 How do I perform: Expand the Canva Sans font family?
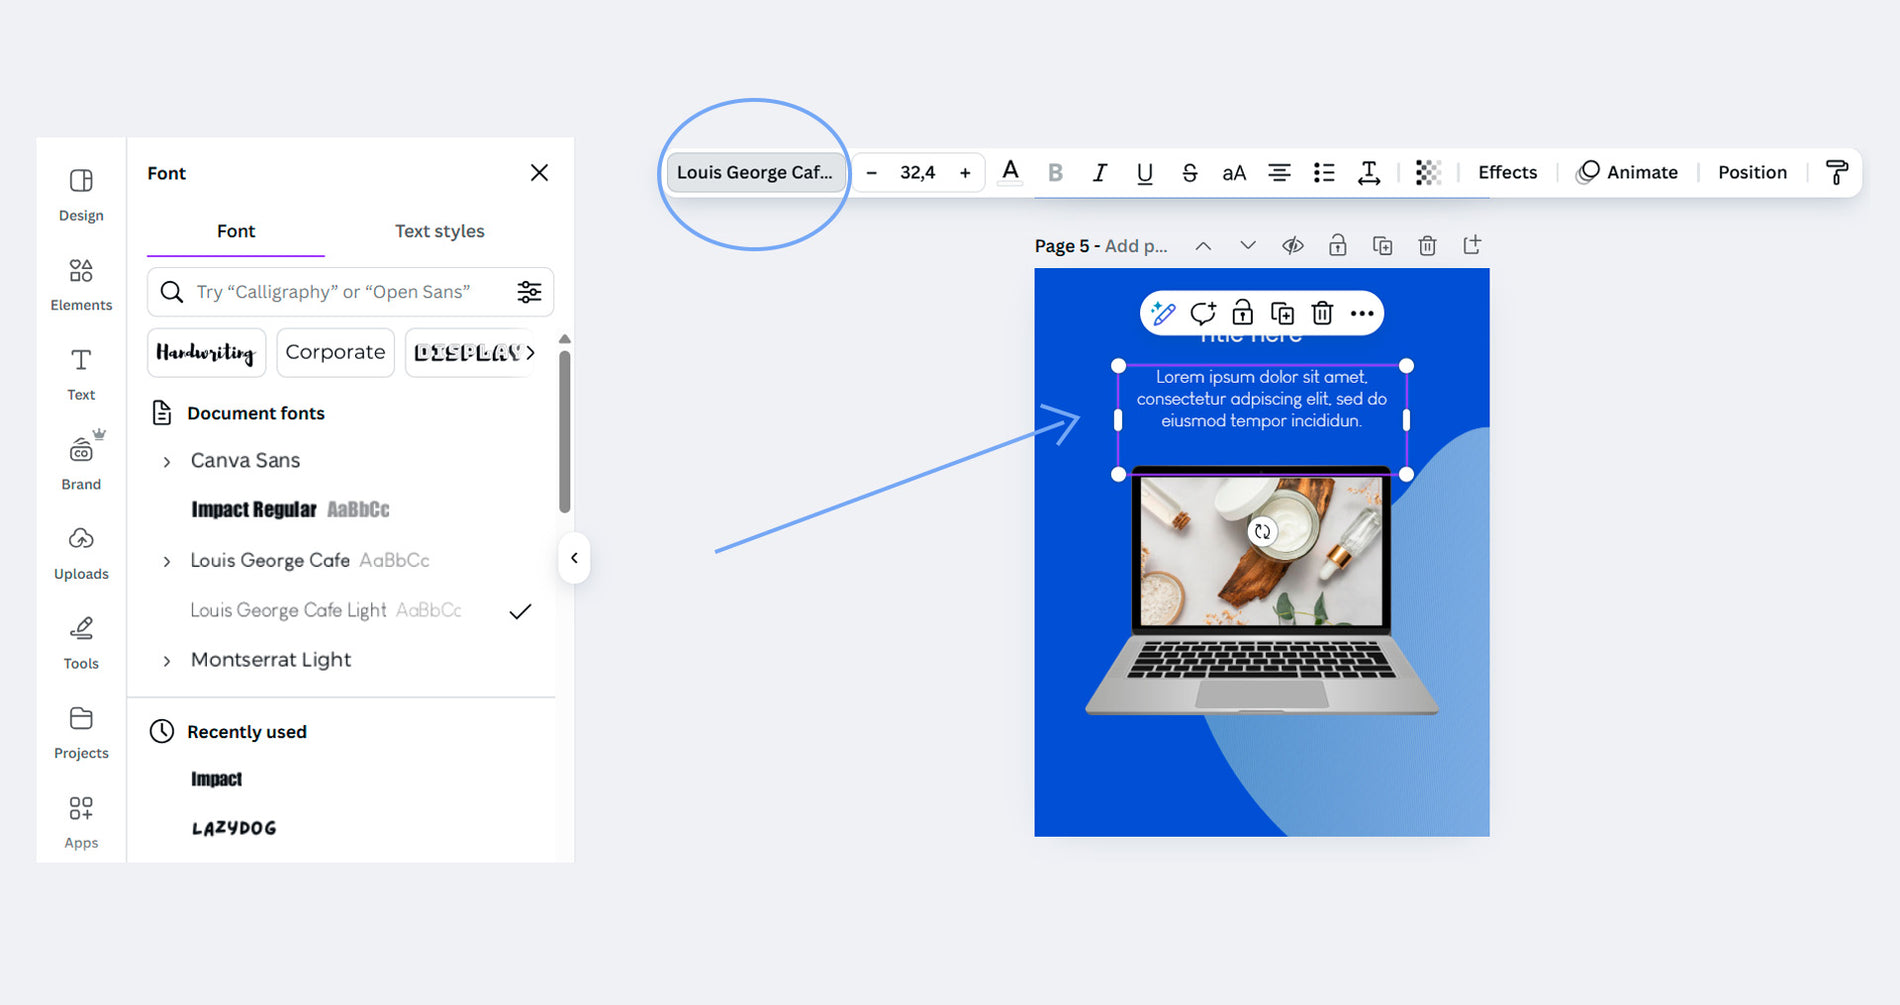click(167, 462)
